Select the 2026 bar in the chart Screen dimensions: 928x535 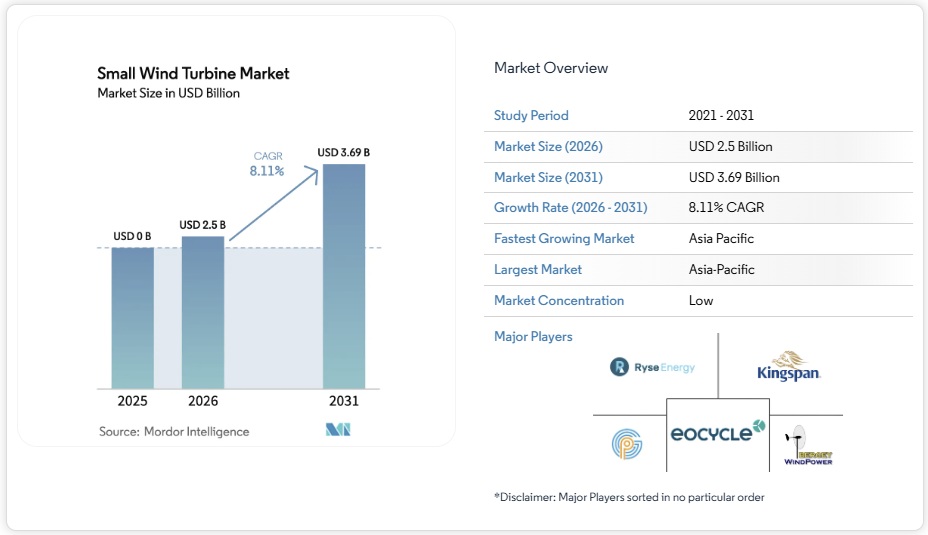coord(202,312)
